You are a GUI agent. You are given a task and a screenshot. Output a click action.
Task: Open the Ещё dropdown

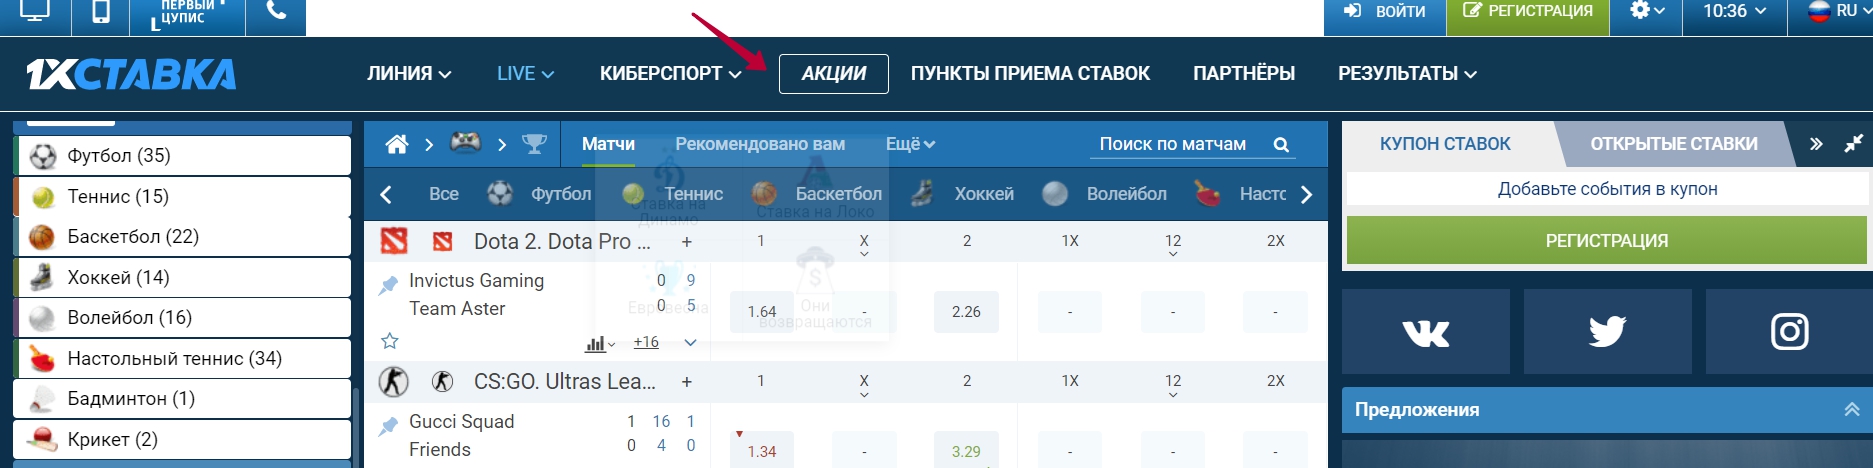(910, 144)
